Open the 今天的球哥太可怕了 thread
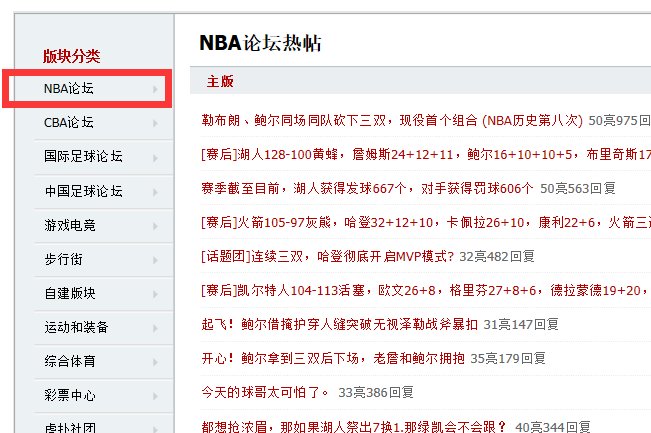Viewport: 651px width, 433px height. [x=265, y=392]
